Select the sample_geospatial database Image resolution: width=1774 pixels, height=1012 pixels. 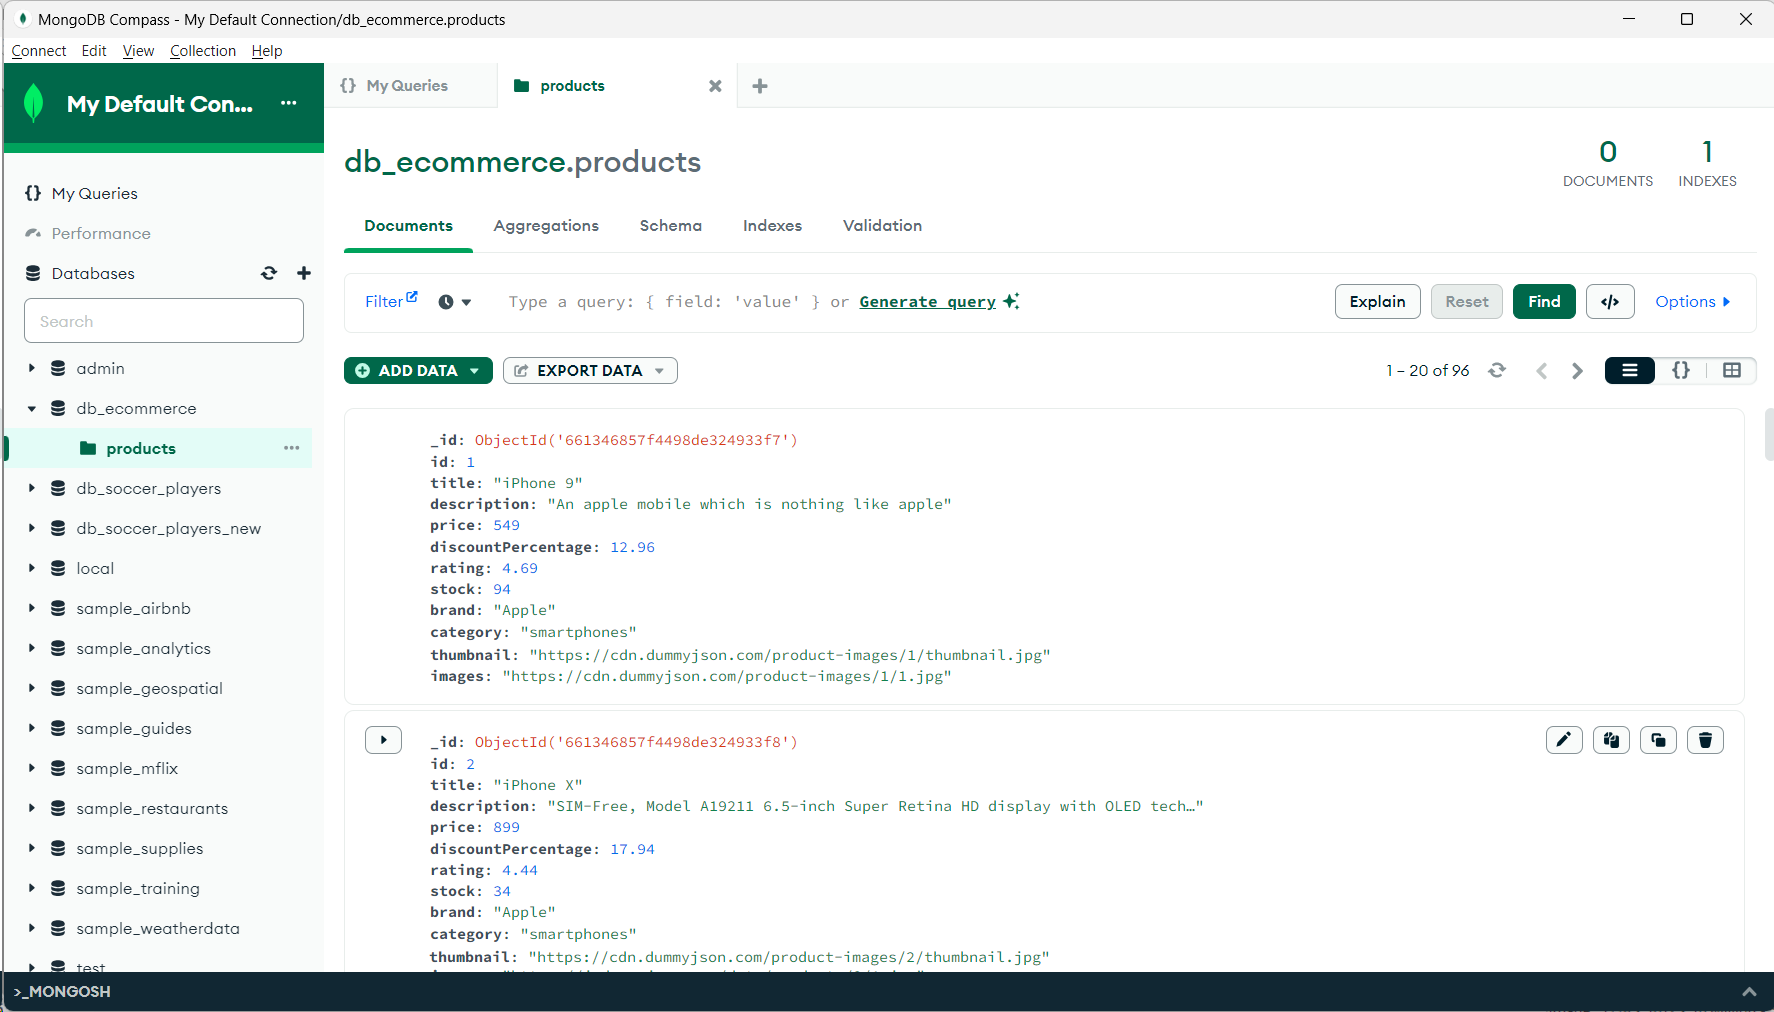point(149,688)
